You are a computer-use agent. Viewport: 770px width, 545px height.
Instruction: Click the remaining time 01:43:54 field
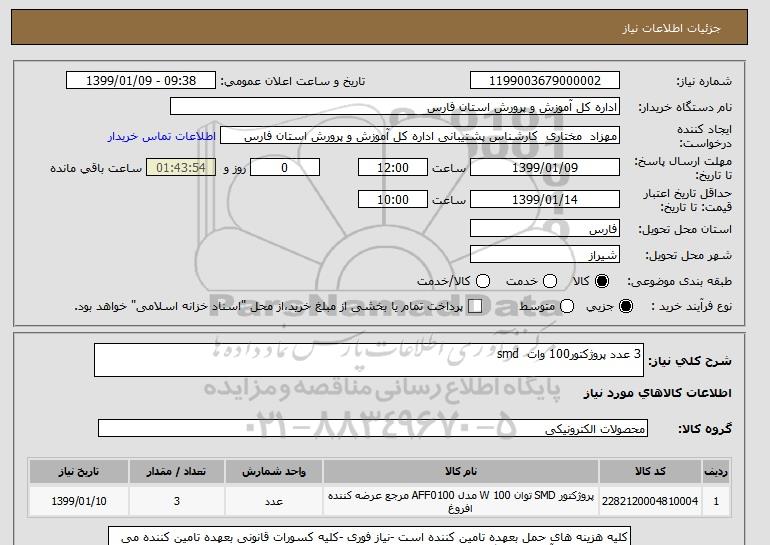pyautogui.click(x=181, y=167)
